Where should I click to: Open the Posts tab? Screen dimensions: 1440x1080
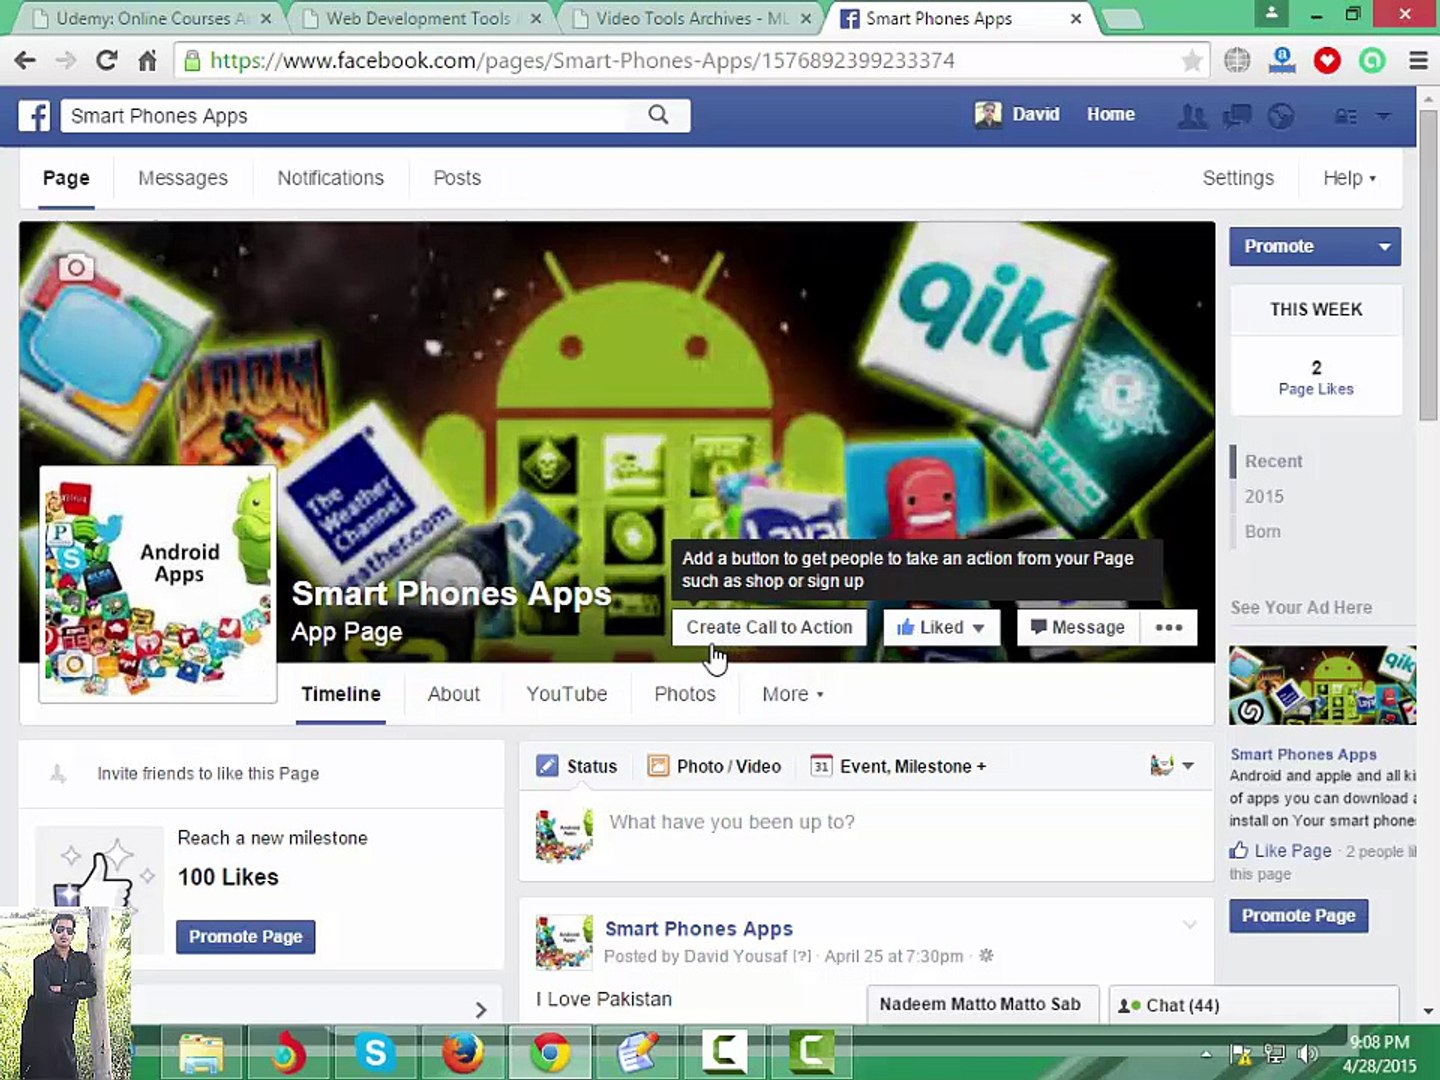pyautogui.click(x=457, y=178)
